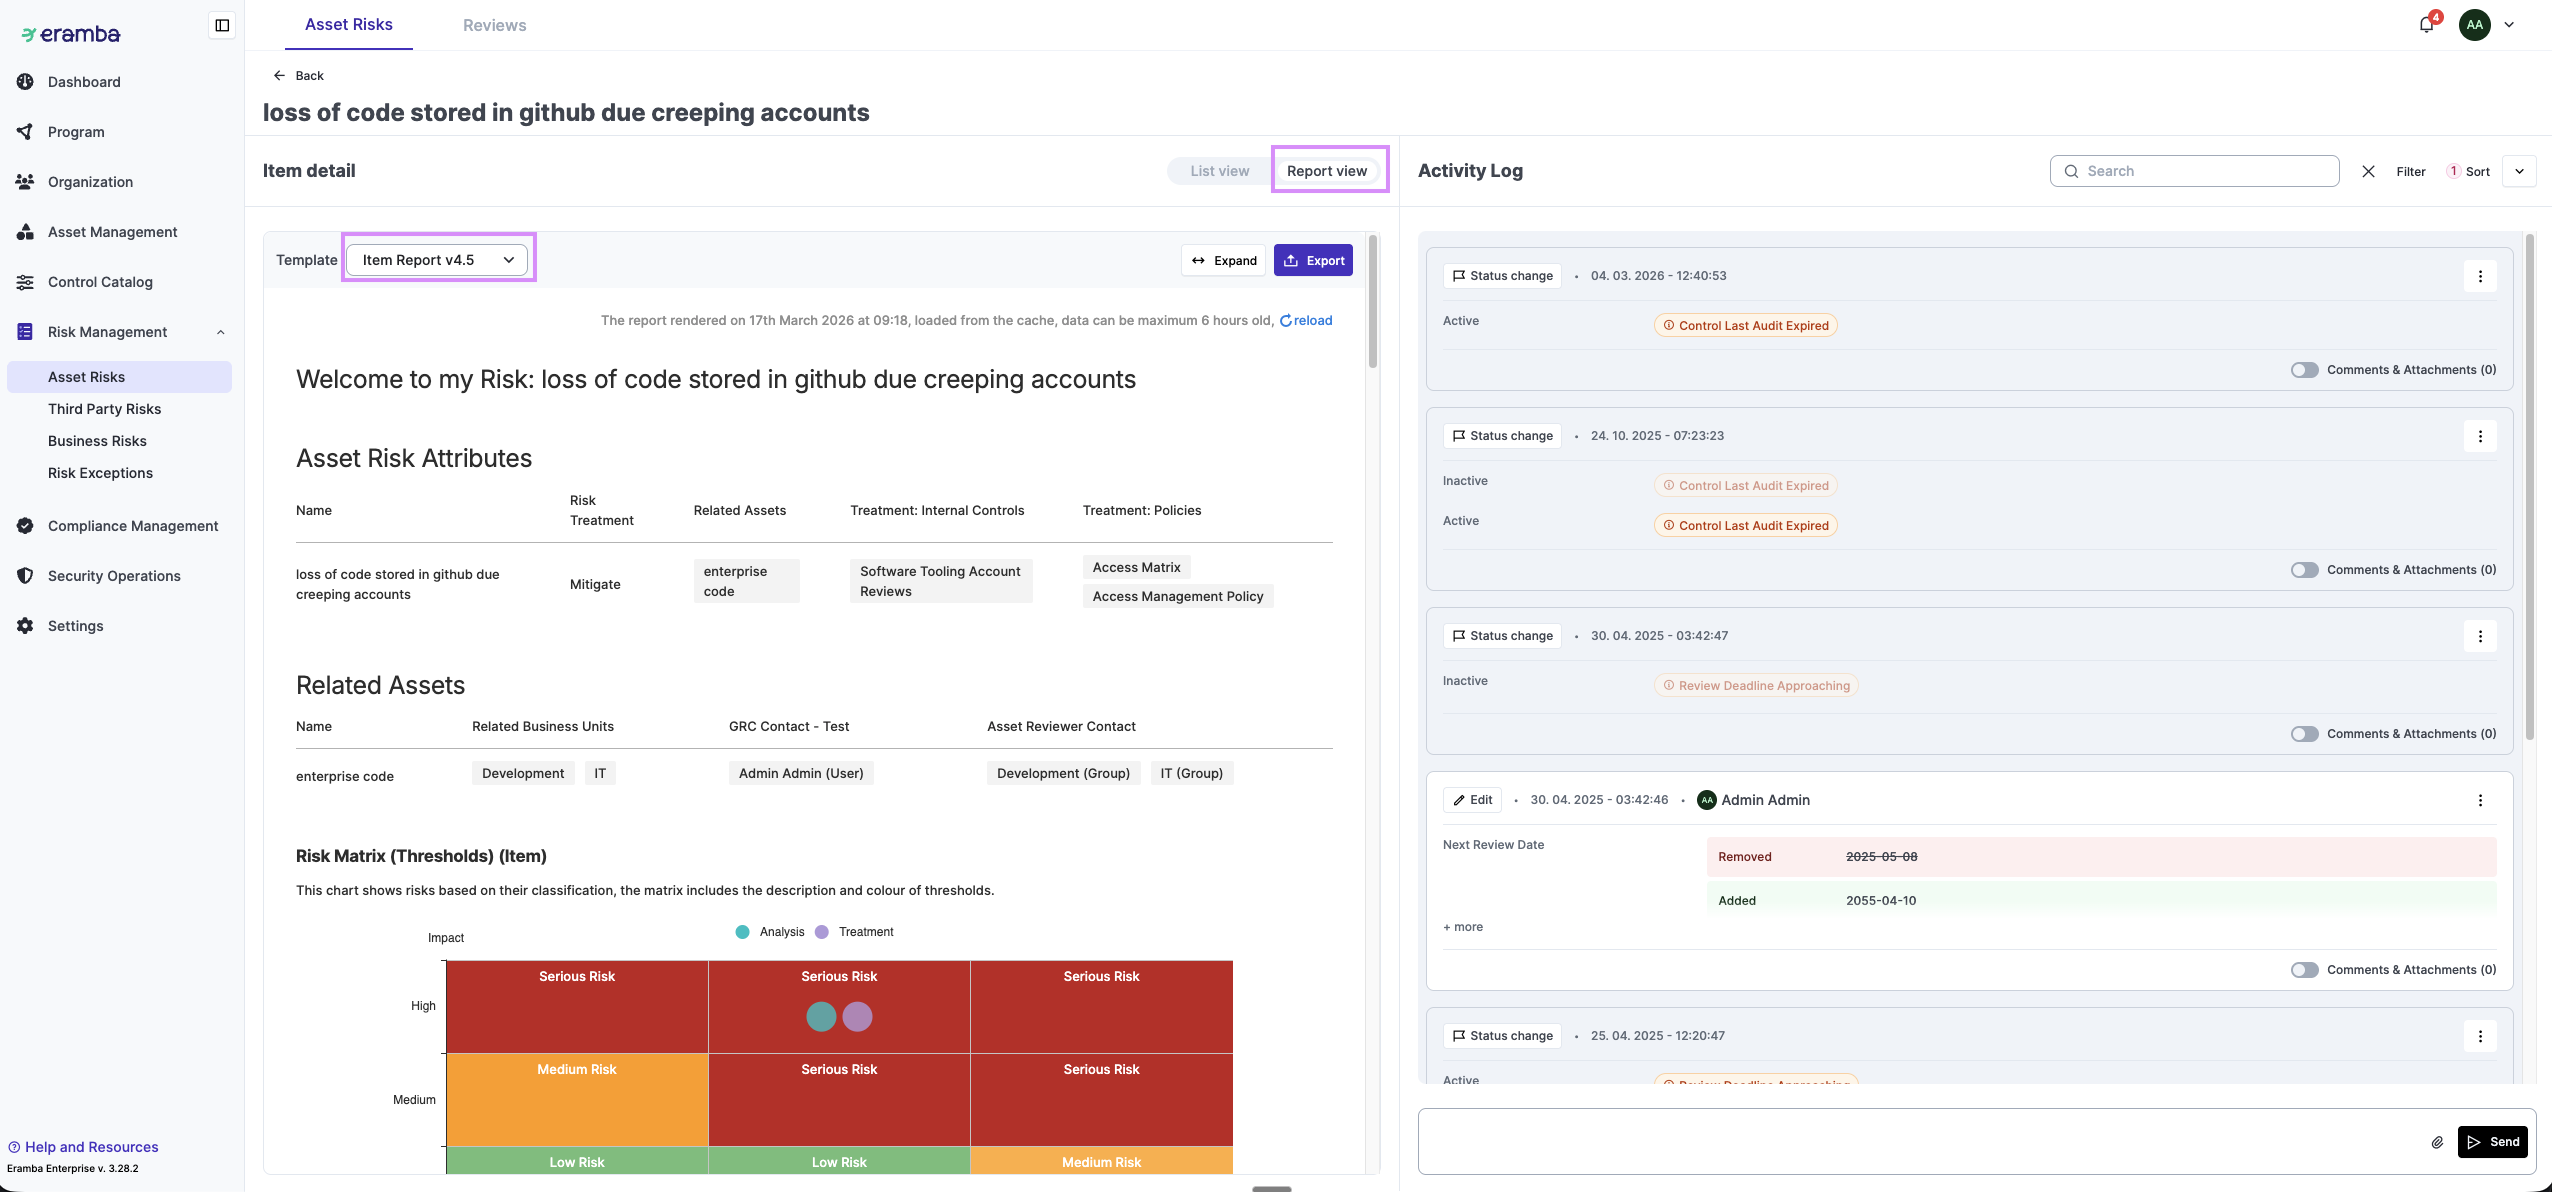This screenshot has width=2552, height=1192.
Task: Click the notification bell icon
Action: pyautogui.click(x=2426, y=25)
